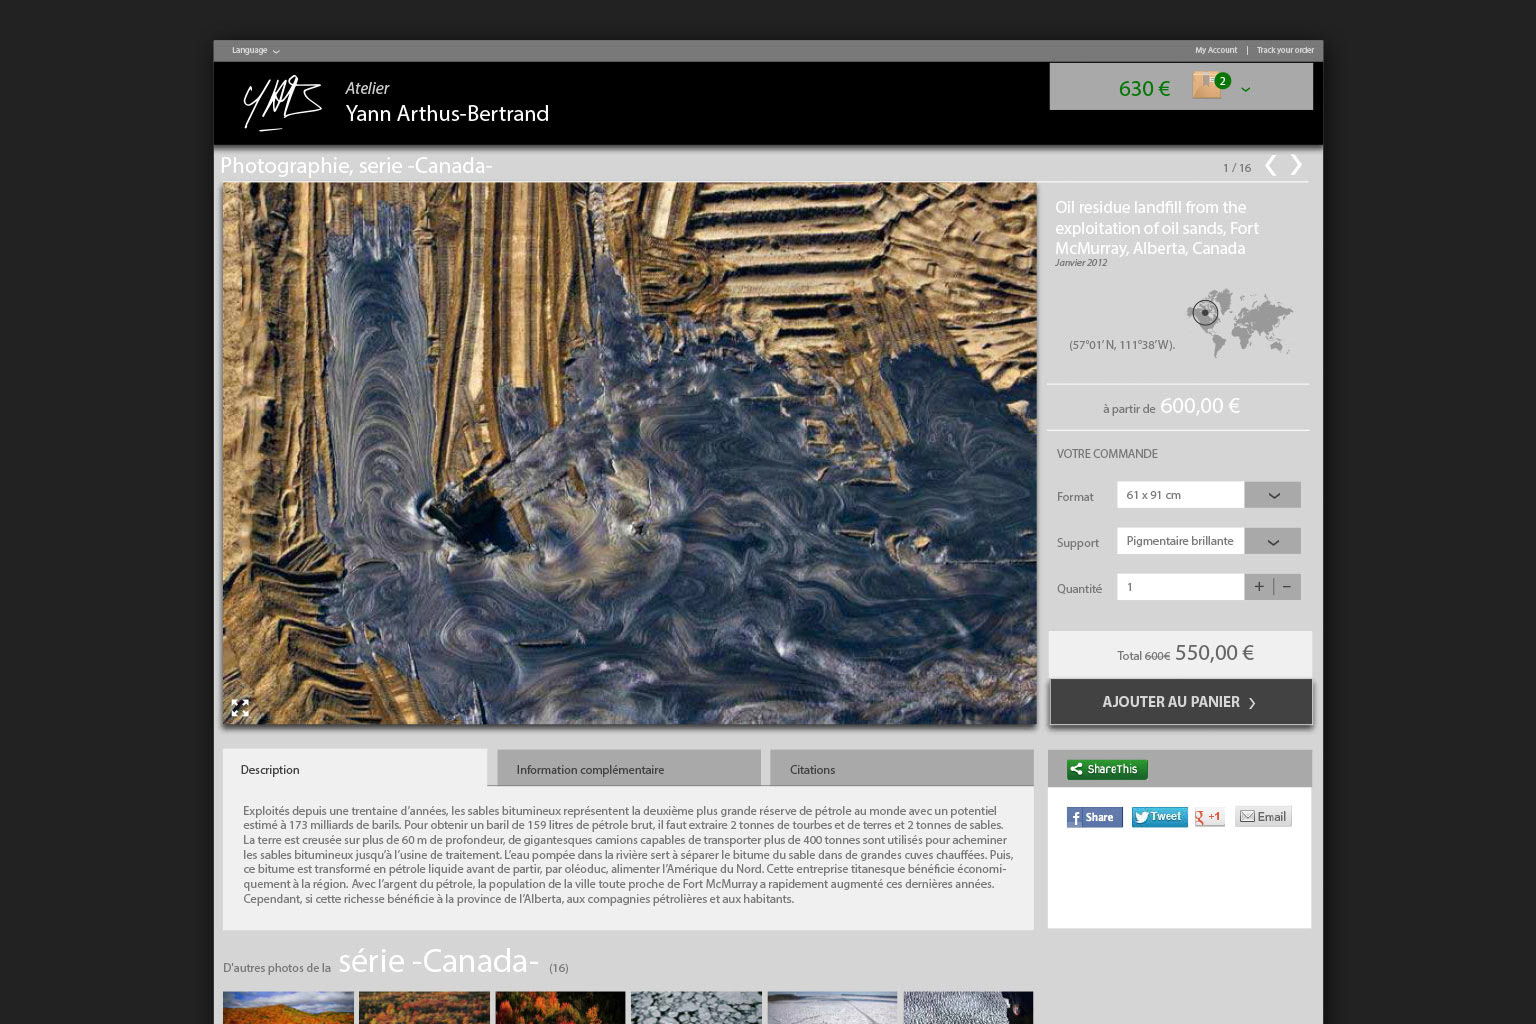Open Track your order link

click(1285, 50)
